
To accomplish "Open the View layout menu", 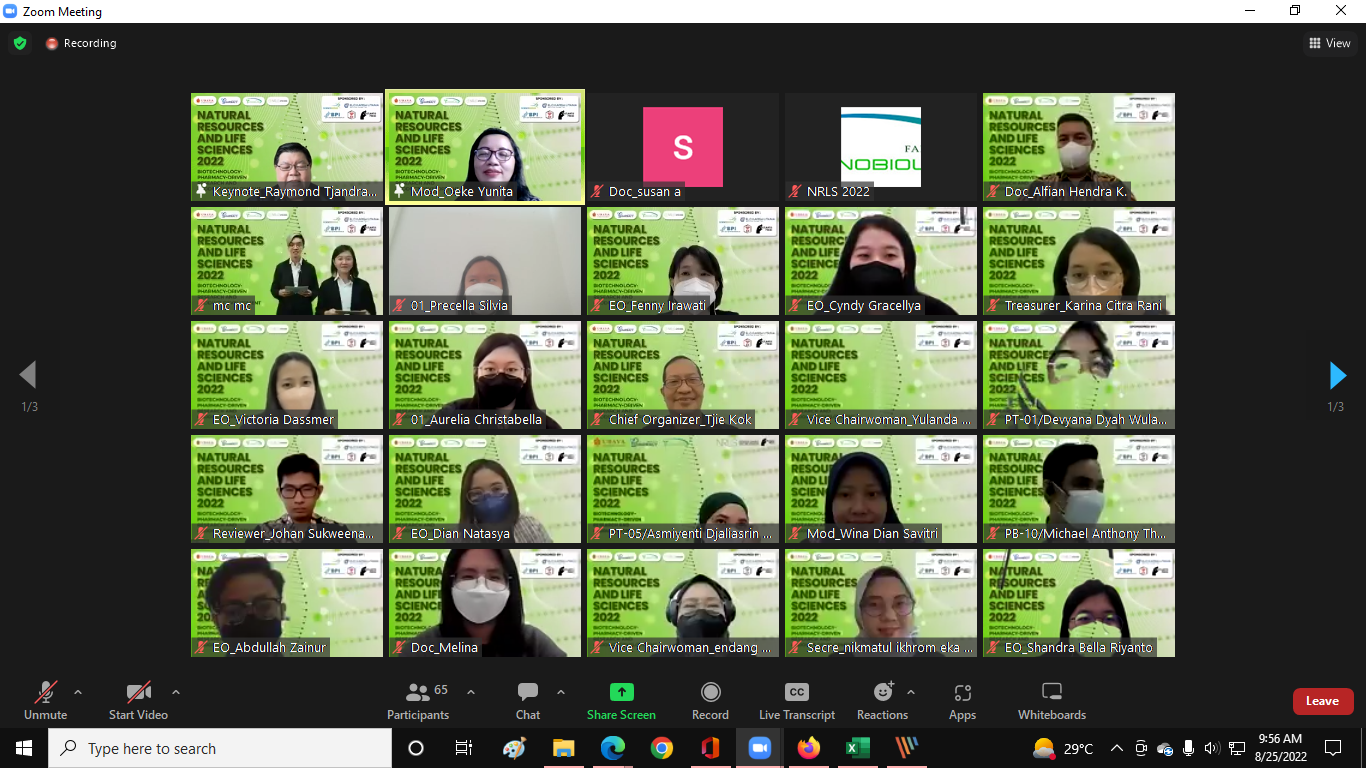I will click(x=1330, y=43).
